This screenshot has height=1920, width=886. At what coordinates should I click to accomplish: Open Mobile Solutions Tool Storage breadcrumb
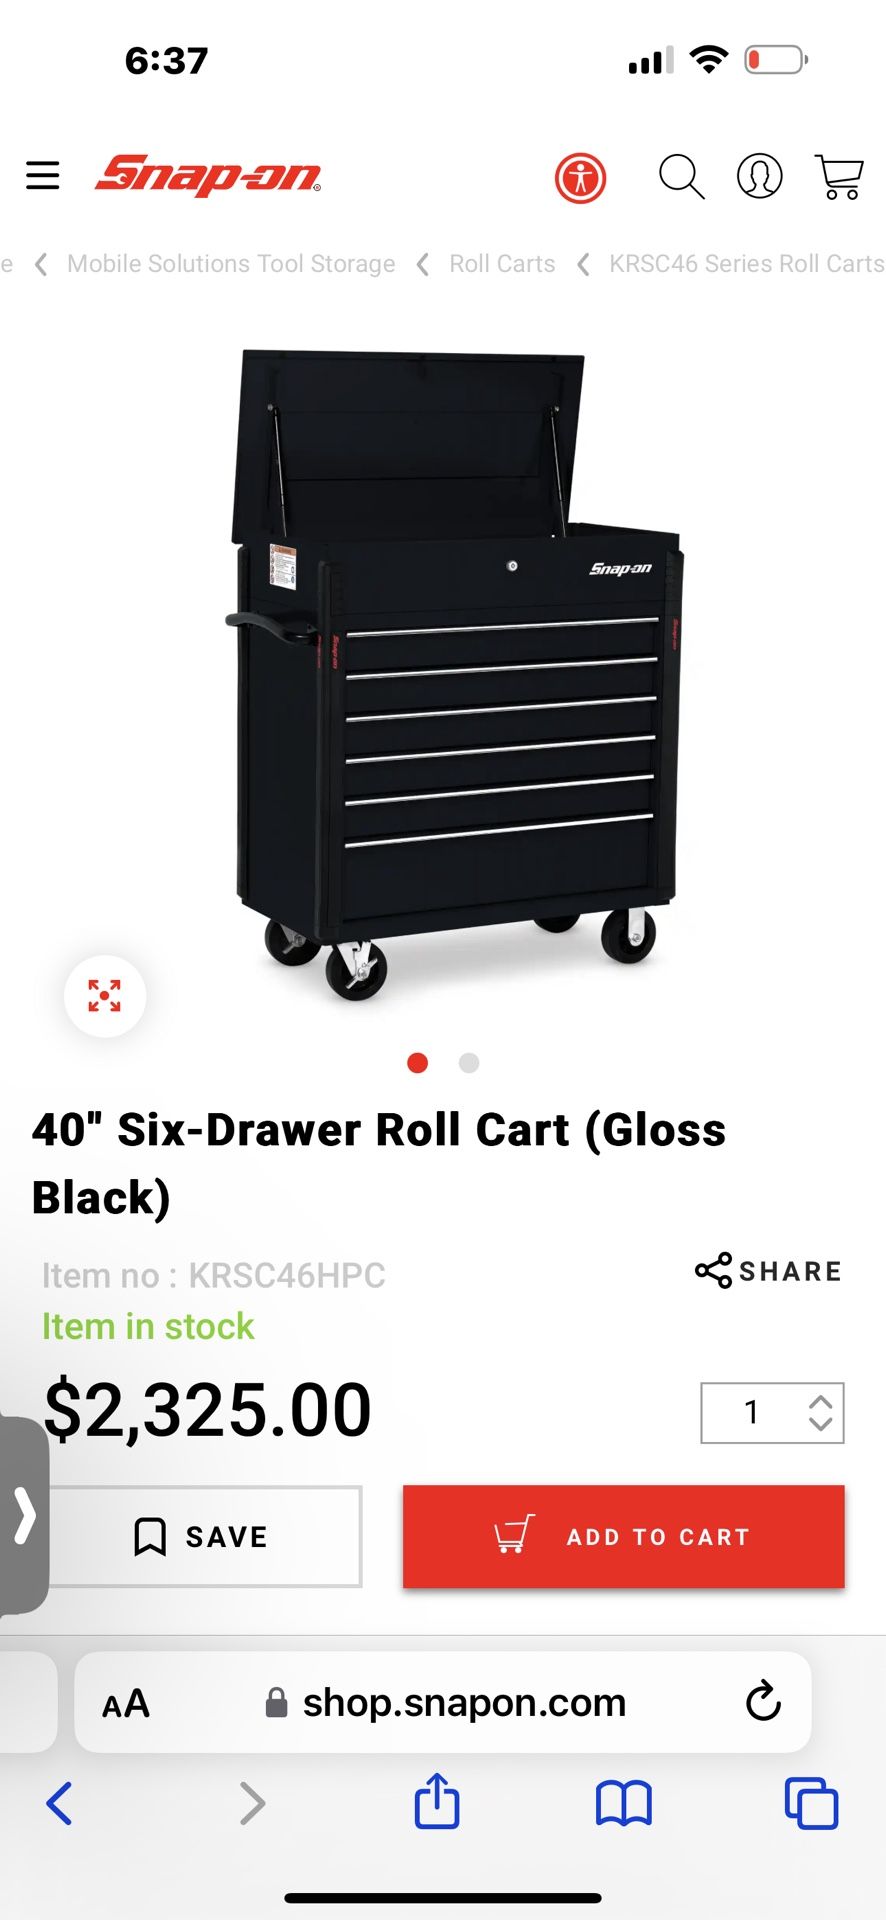[231, 264]
